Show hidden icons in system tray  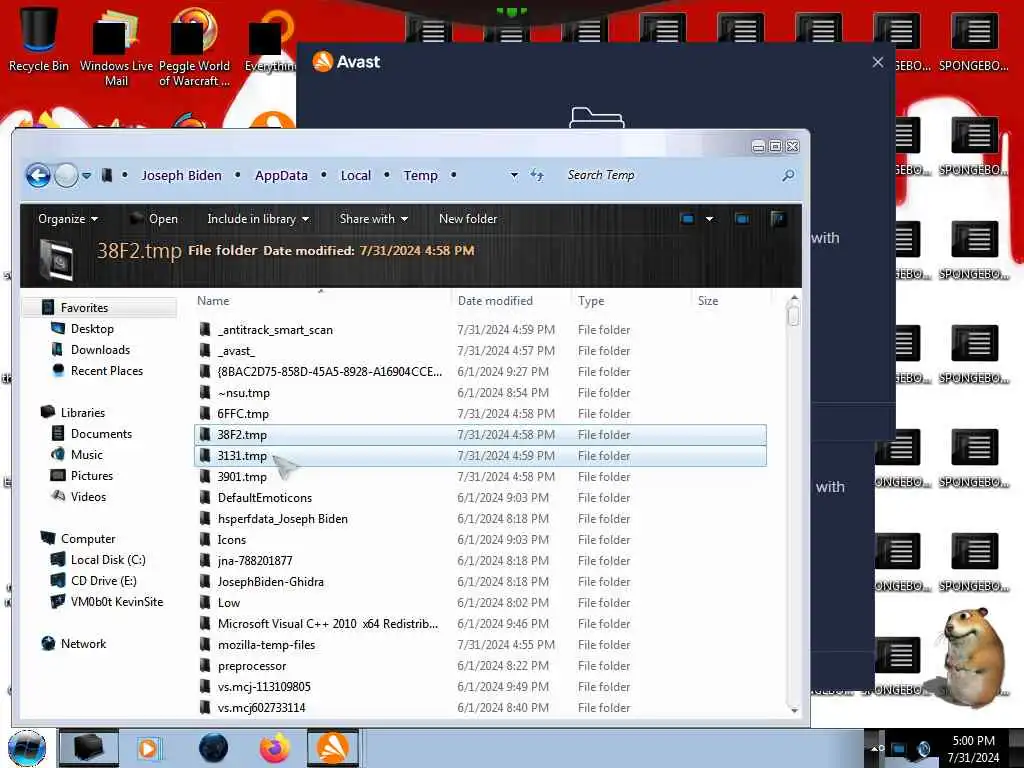[x=876, y=748]
